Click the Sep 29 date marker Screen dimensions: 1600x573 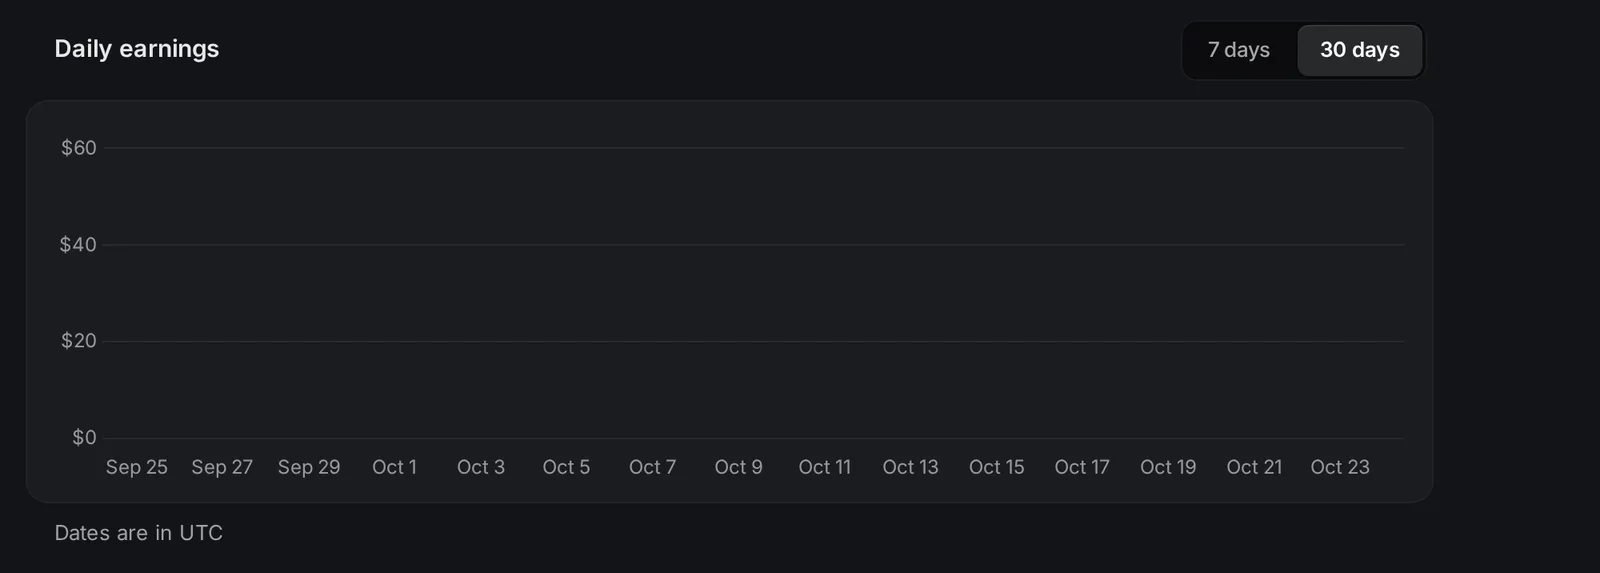(x=309, y=467)
